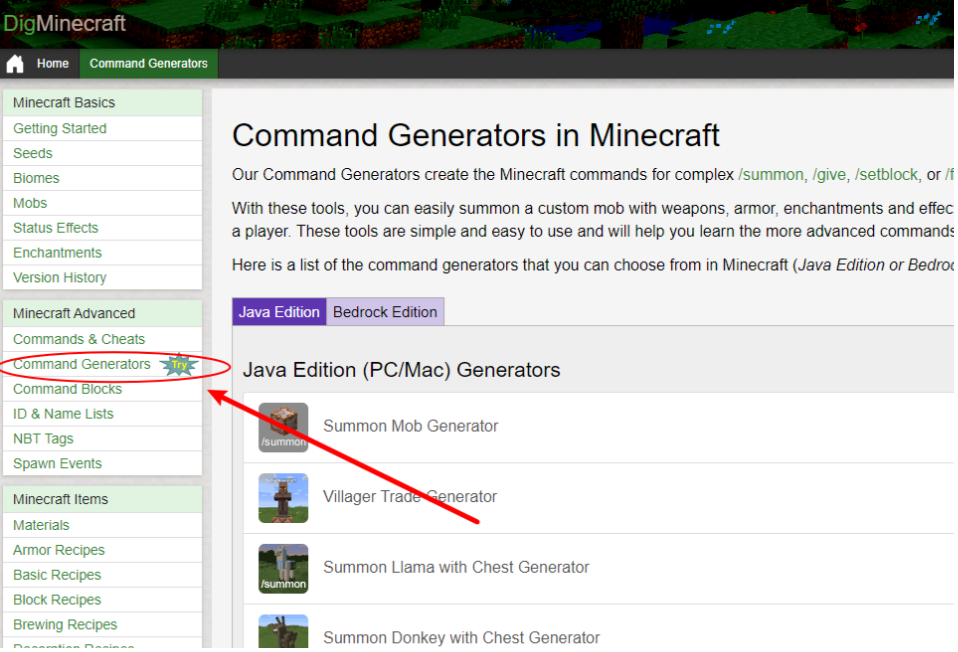Open the Armor Recipes sidebar link
Image resolution: width=958 pixels, height=652 pixels.
[x=59, y=551]
